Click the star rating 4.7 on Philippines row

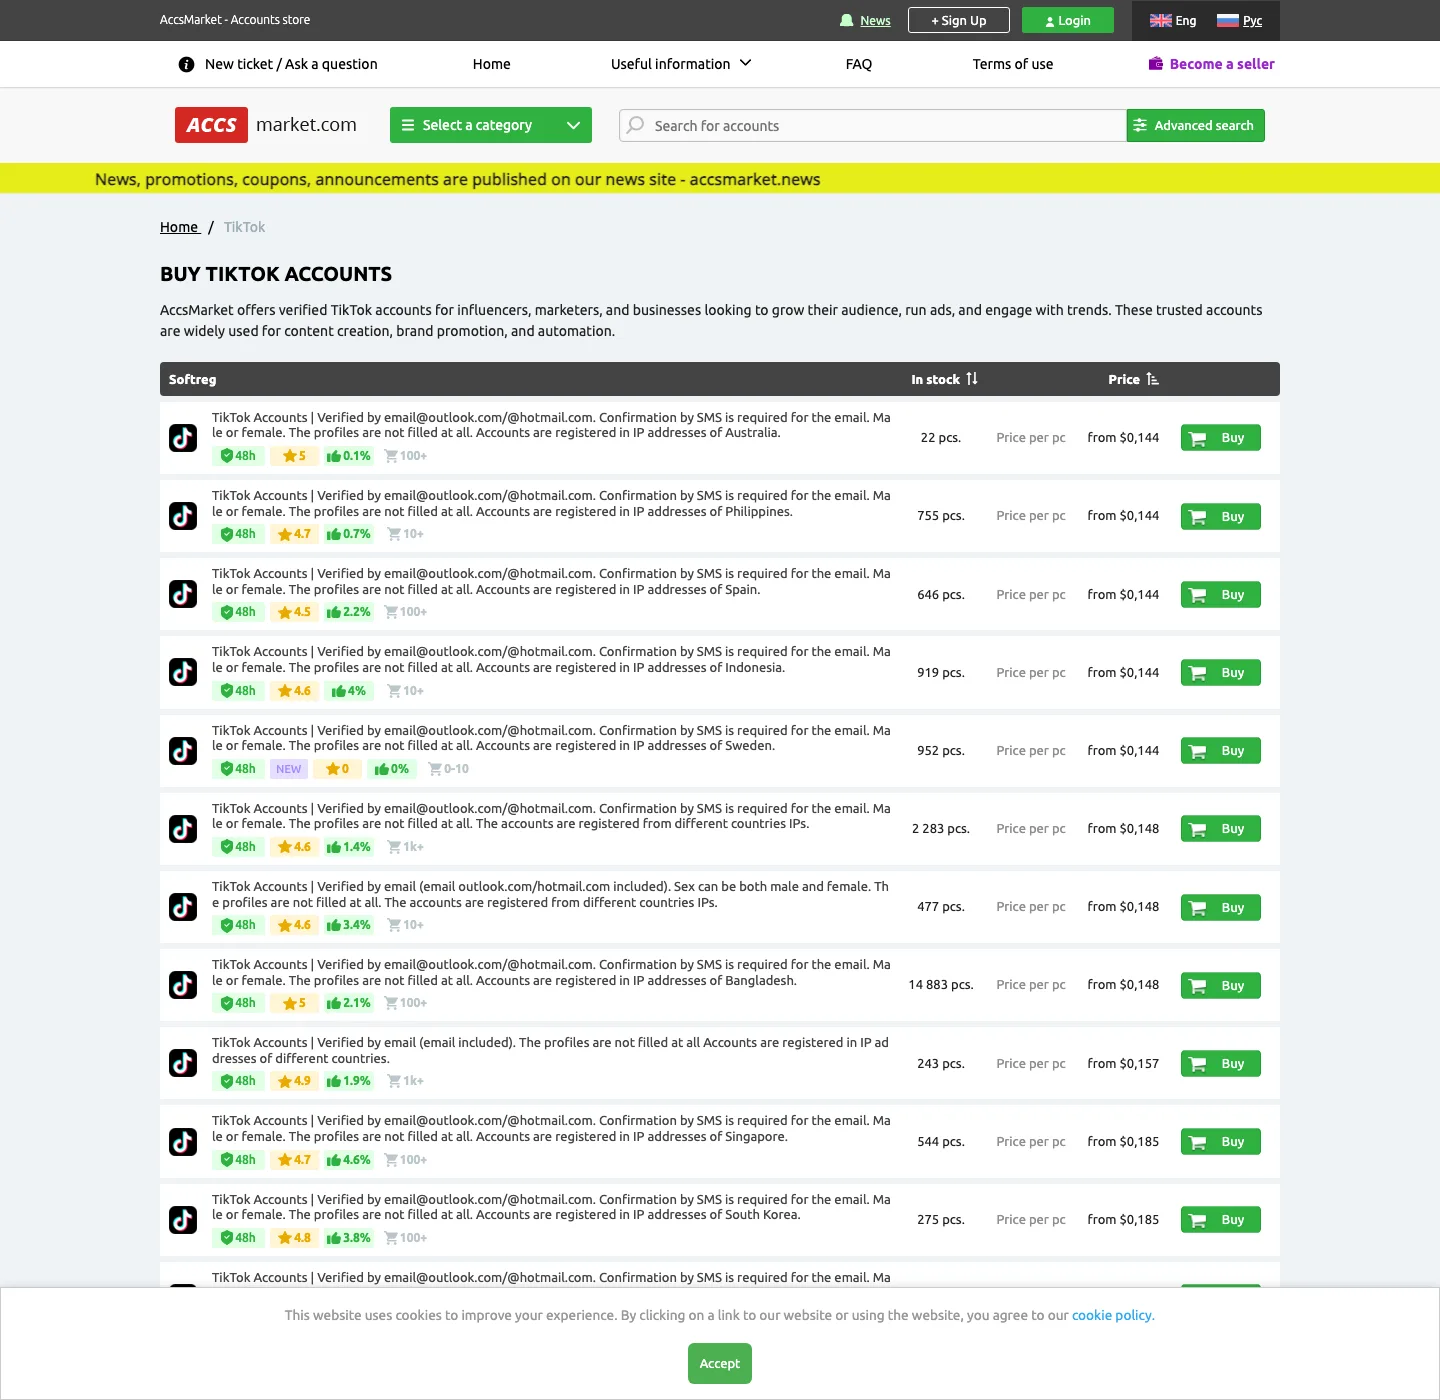click(295, 534)
